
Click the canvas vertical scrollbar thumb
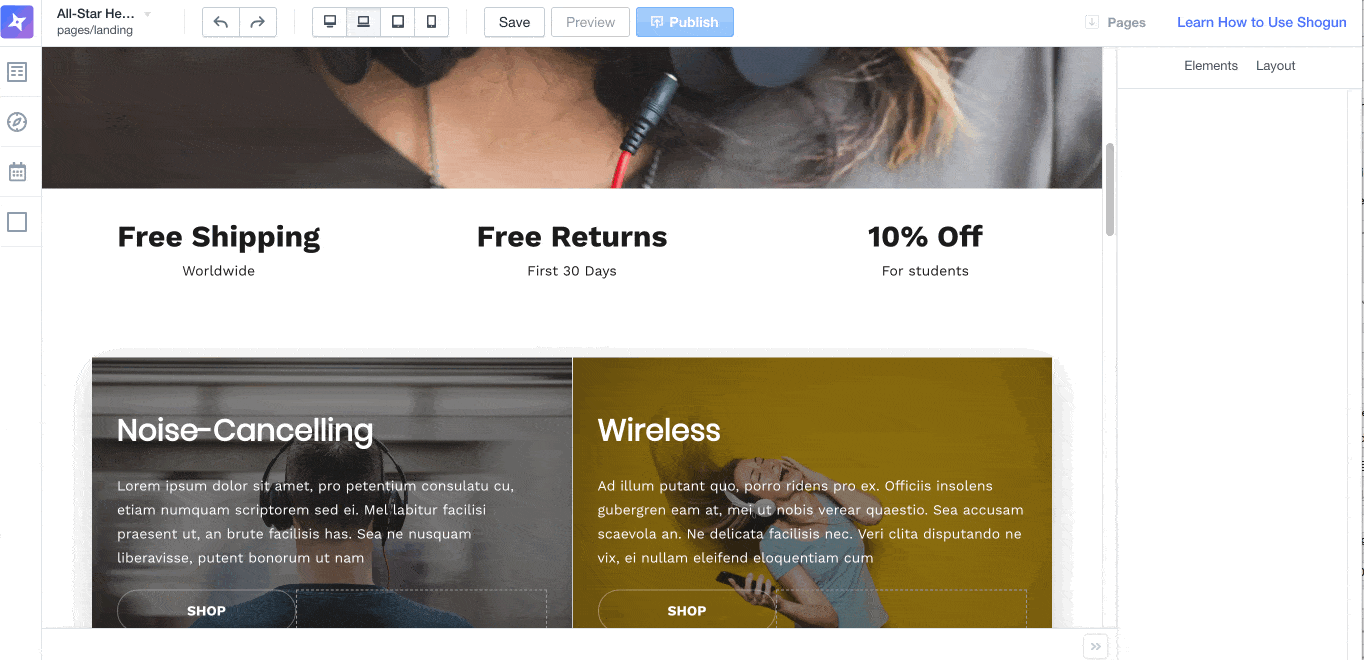coord(1110,190)
